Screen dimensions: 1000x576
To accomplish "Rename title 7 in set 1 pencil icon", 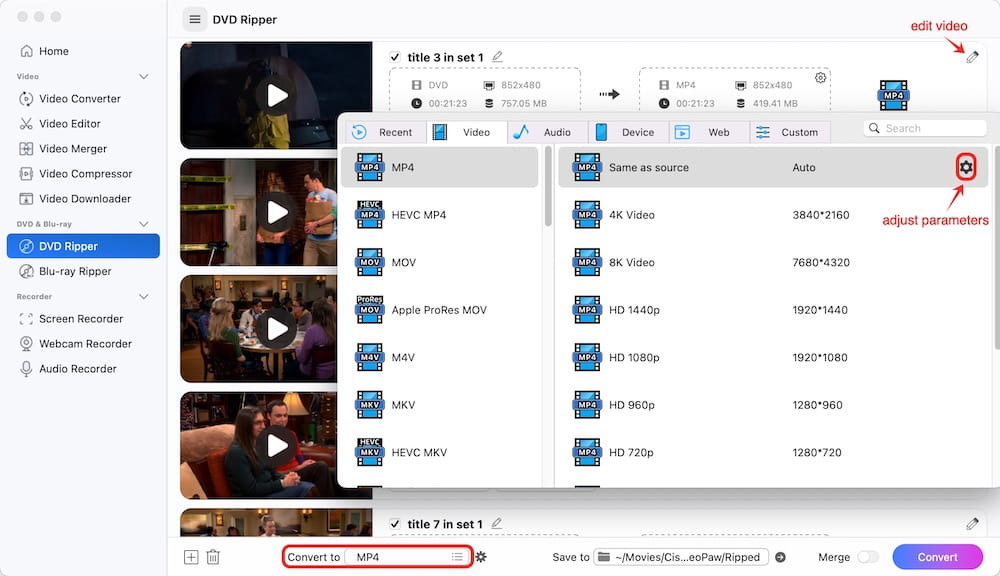I will (x=497, y=524).
